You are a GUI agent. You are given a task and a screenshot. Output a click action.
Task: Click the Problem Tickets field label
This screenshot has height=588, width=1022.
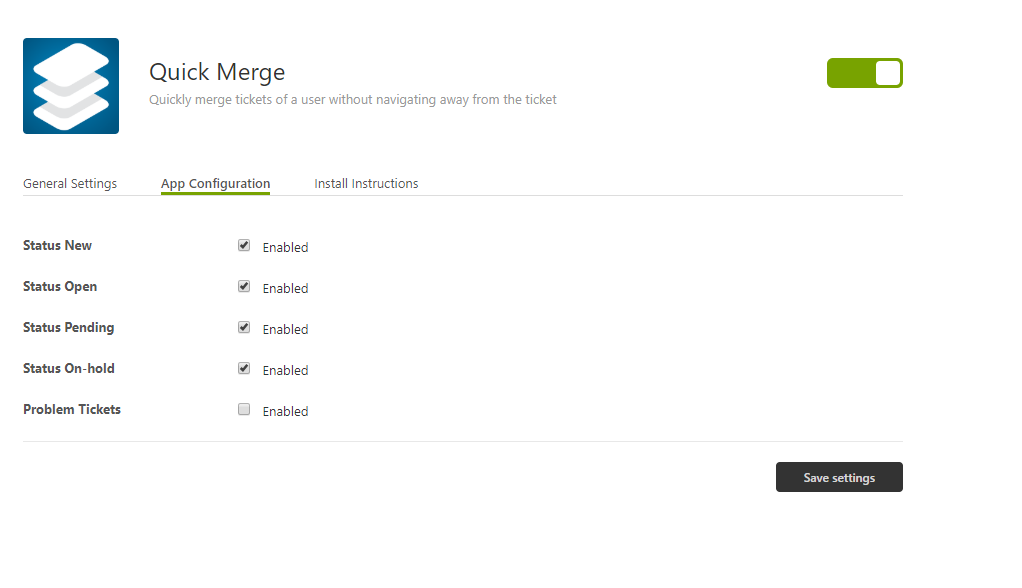(x=72, y=410)
